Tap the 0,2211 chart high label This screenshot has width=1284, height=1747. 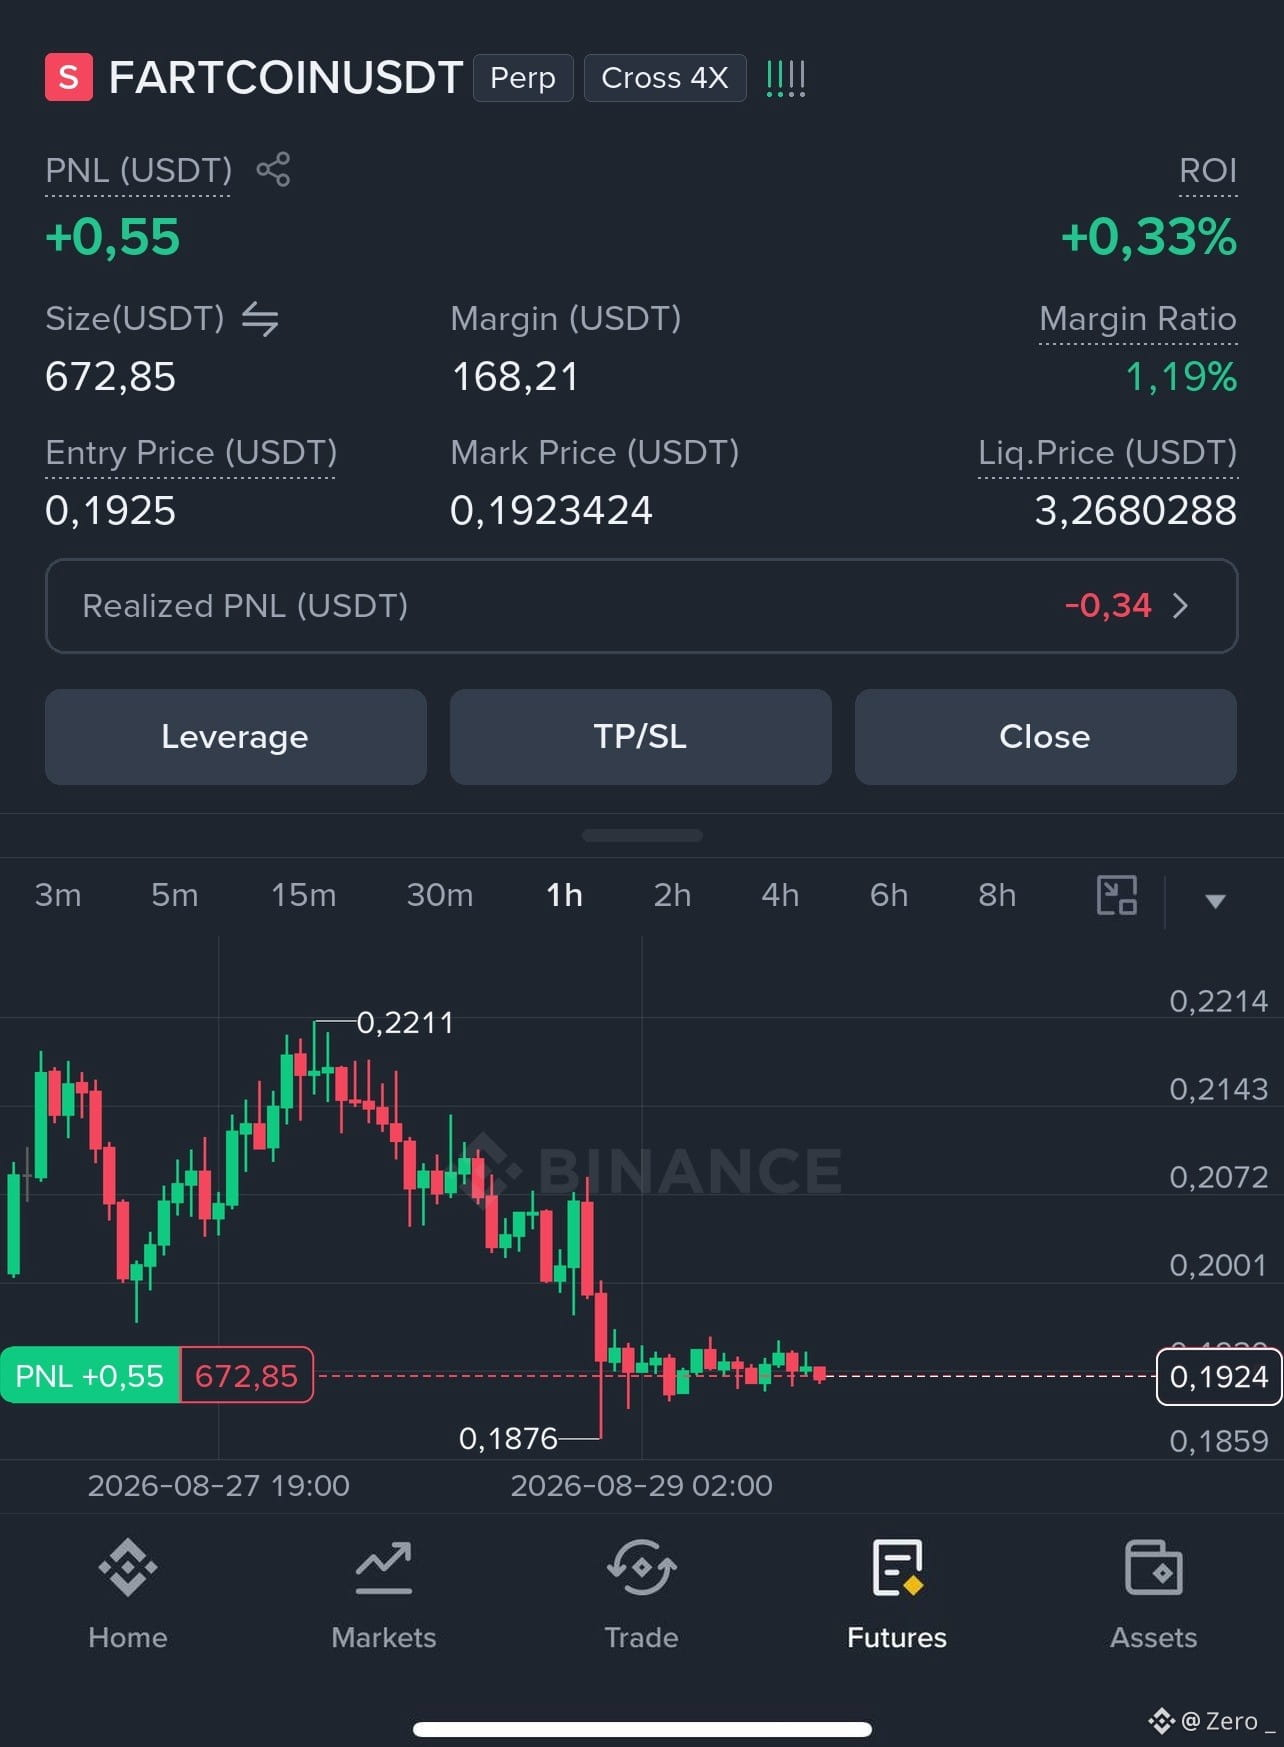click(405, 1022)
